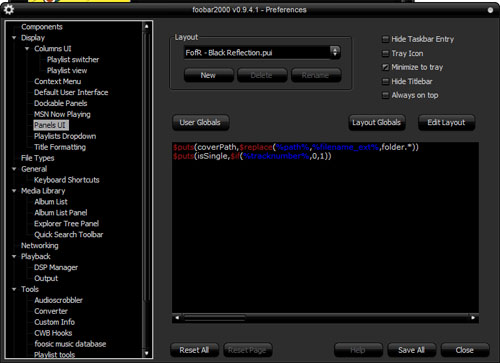The image size is (500, 363).
Task: Click up arrow of tree scrollbar
Action: pyautogui.click(x=146, y=26)
